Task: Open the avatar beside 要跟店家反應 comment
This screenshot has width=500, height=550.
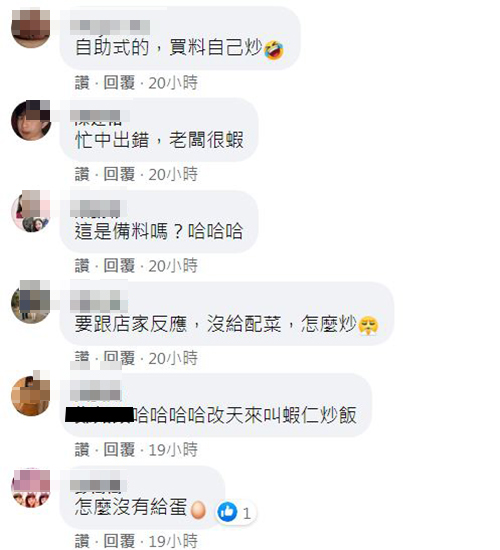Action: pos(31,302)
